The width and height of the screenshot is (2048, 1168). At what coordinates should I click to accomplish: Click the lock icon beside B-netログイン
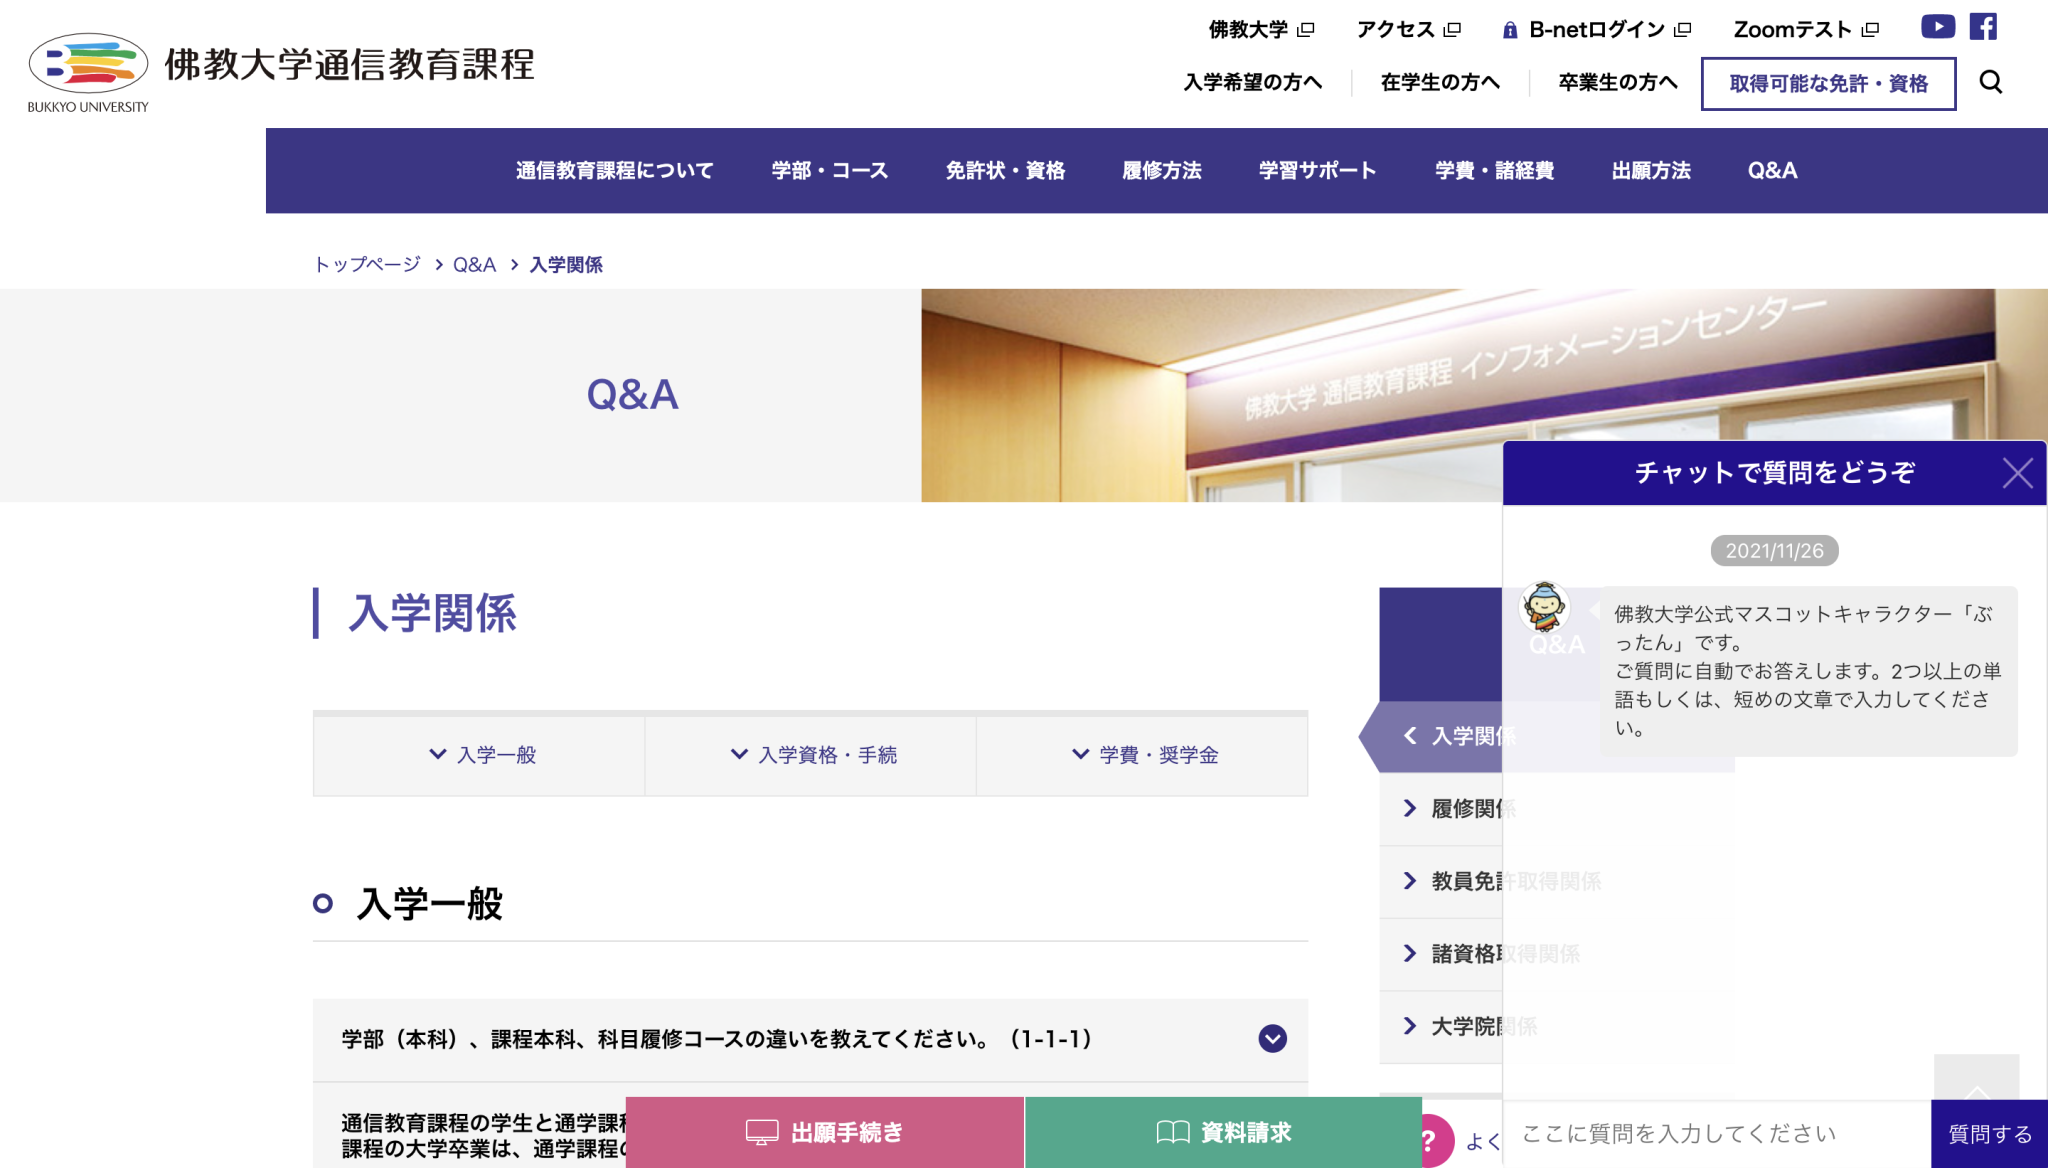[x=1510, y=30]
